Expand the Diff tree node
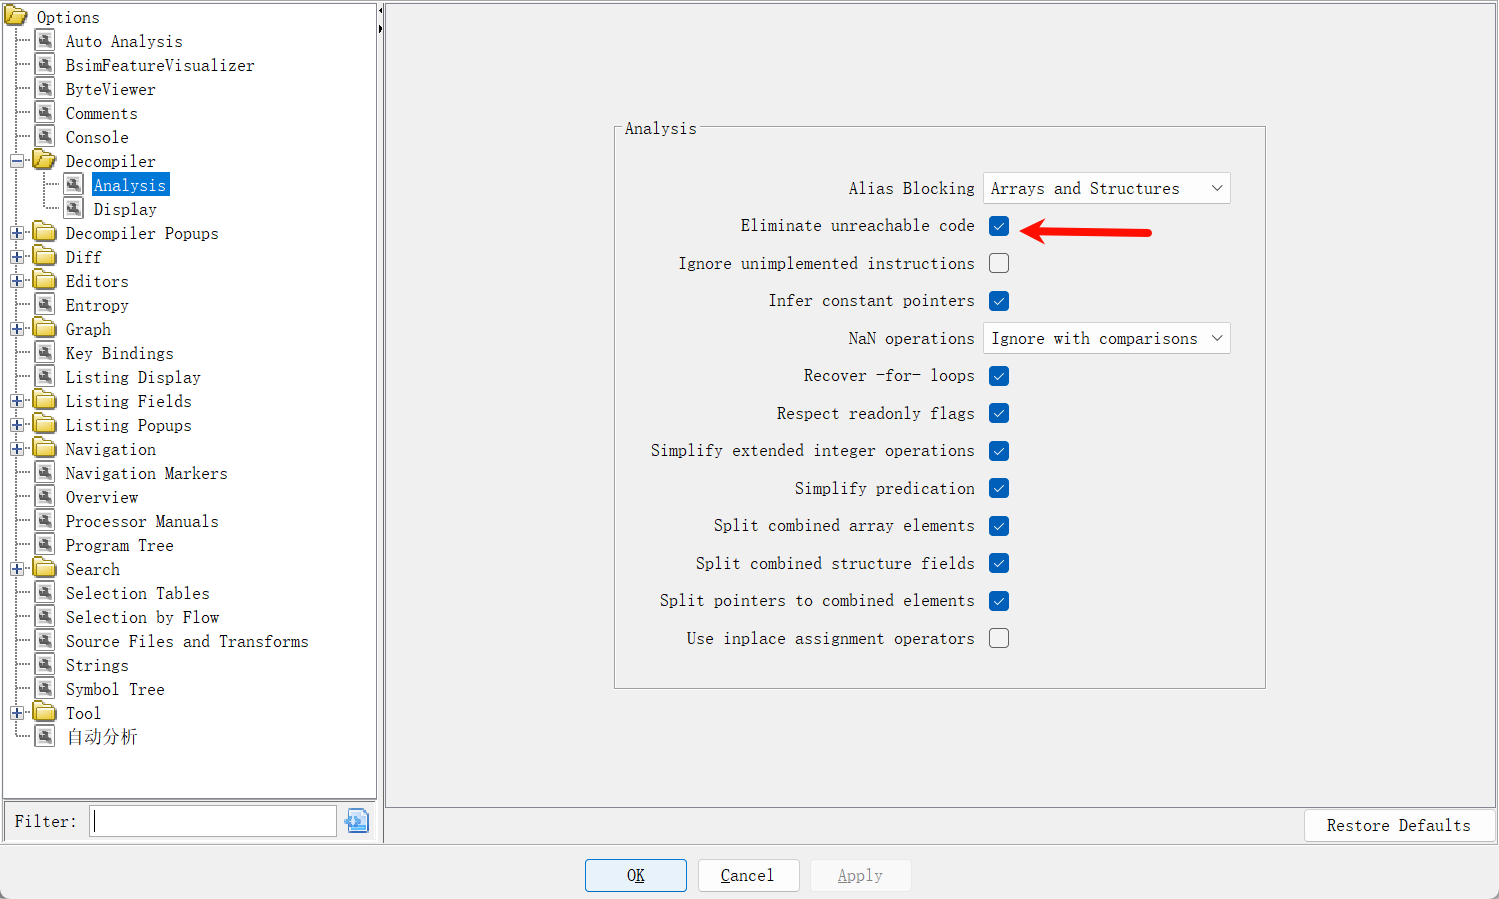The image size is (1499, 899). point(17,257)
